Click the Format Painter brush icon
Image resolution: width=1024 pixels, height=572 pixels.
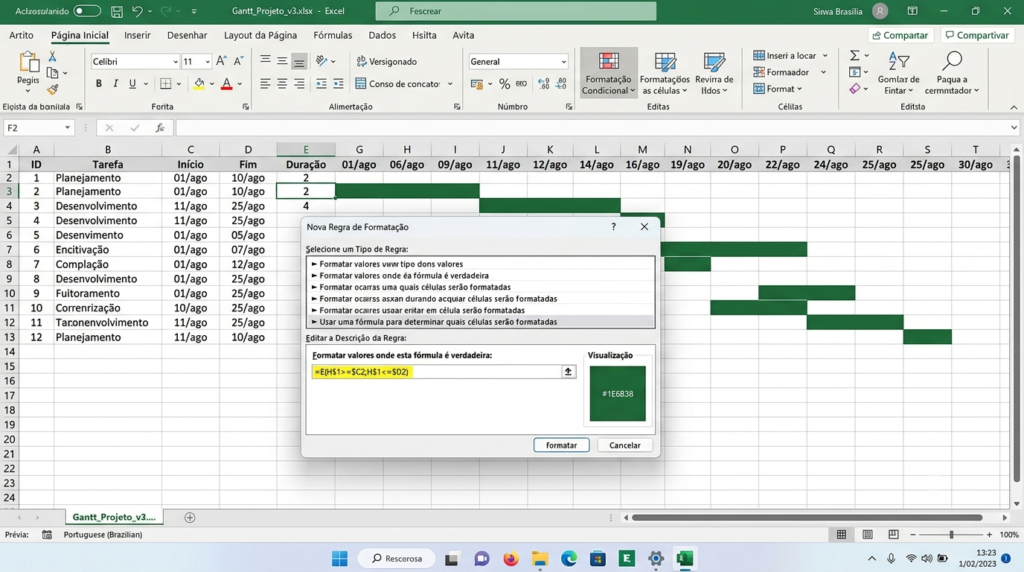[52, 89]
